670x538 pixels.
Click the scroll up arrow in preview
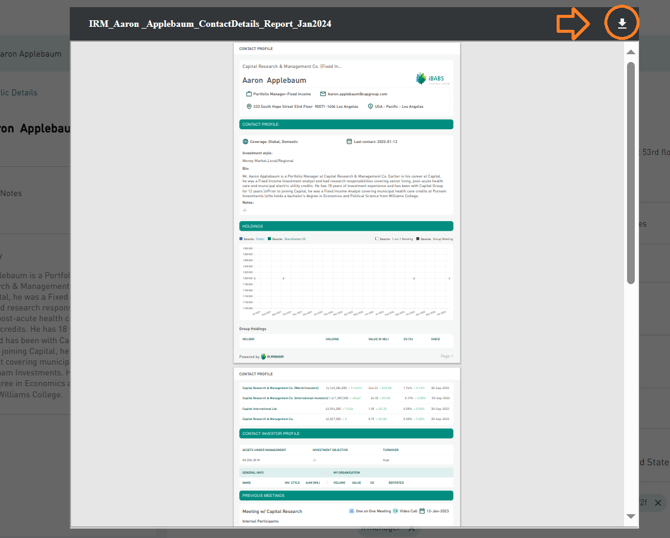[631, 52]
